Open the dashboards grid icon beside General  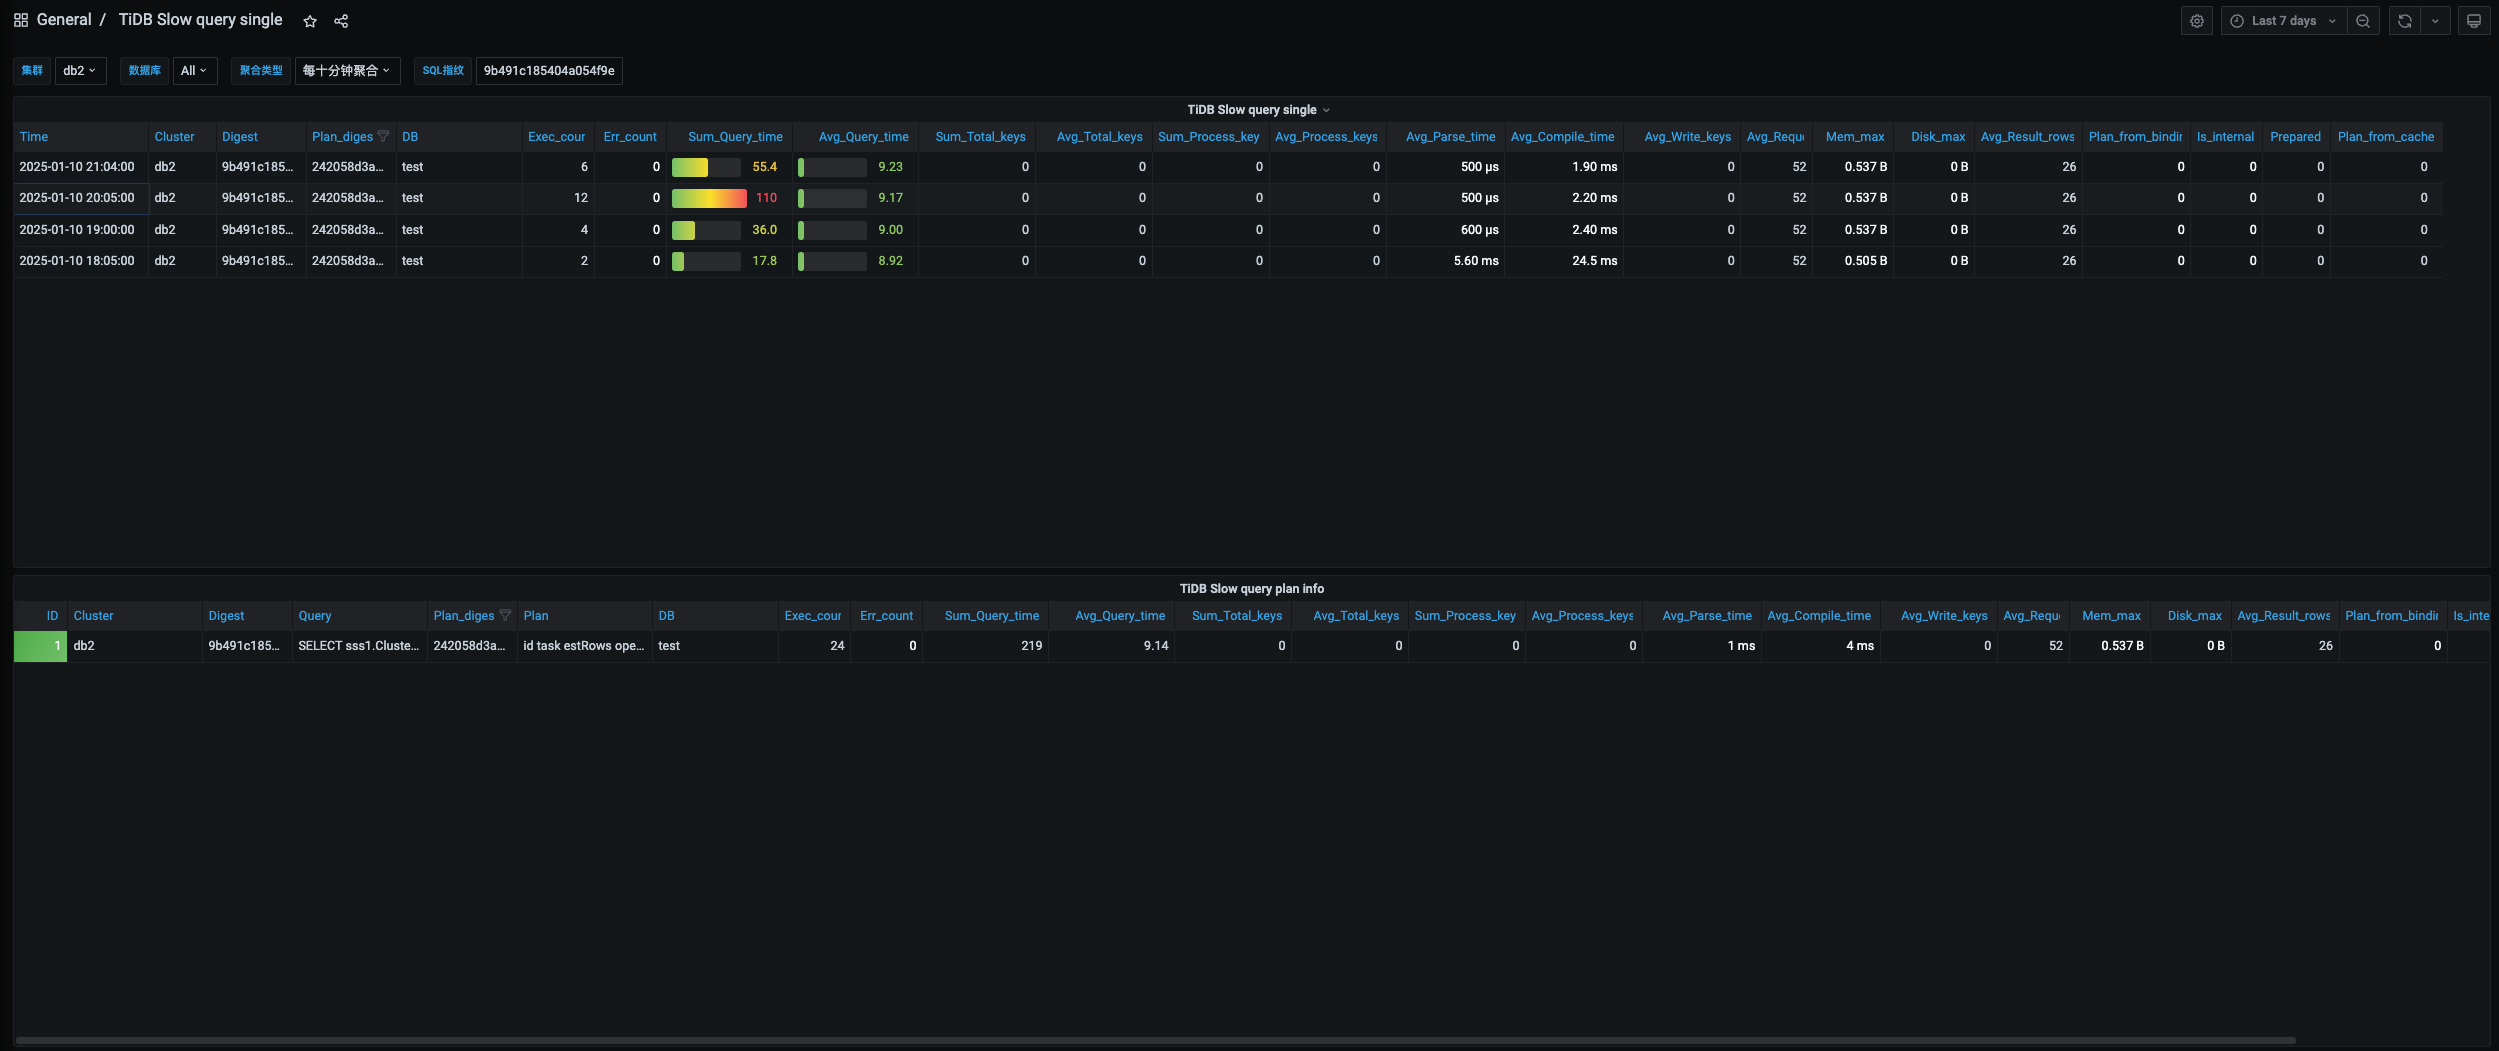click(x=20, y=20)
